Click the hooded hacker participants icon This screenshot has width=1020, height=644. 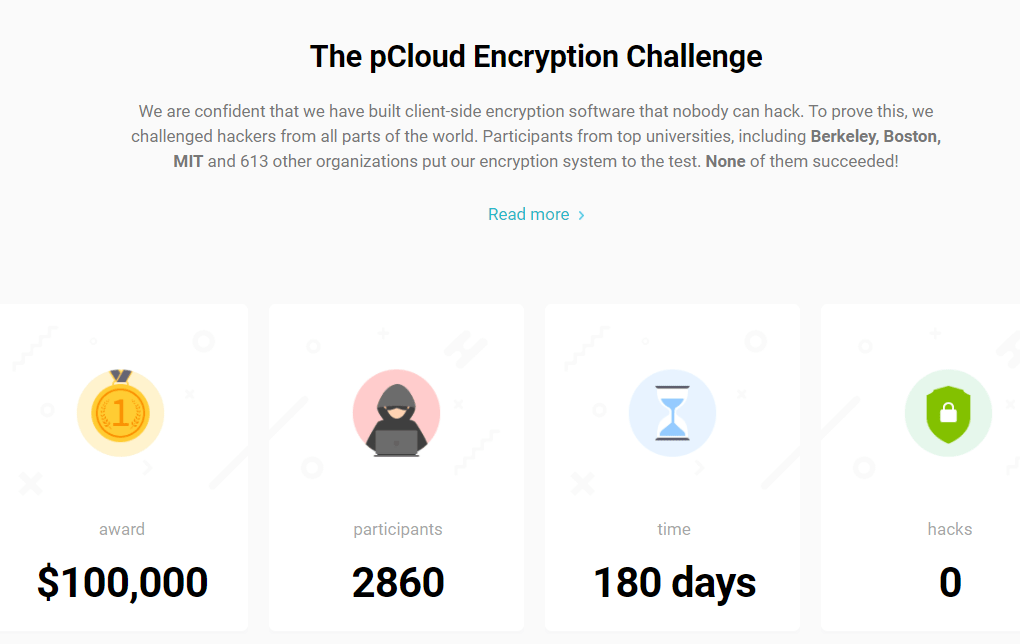(x=396, y=413)
